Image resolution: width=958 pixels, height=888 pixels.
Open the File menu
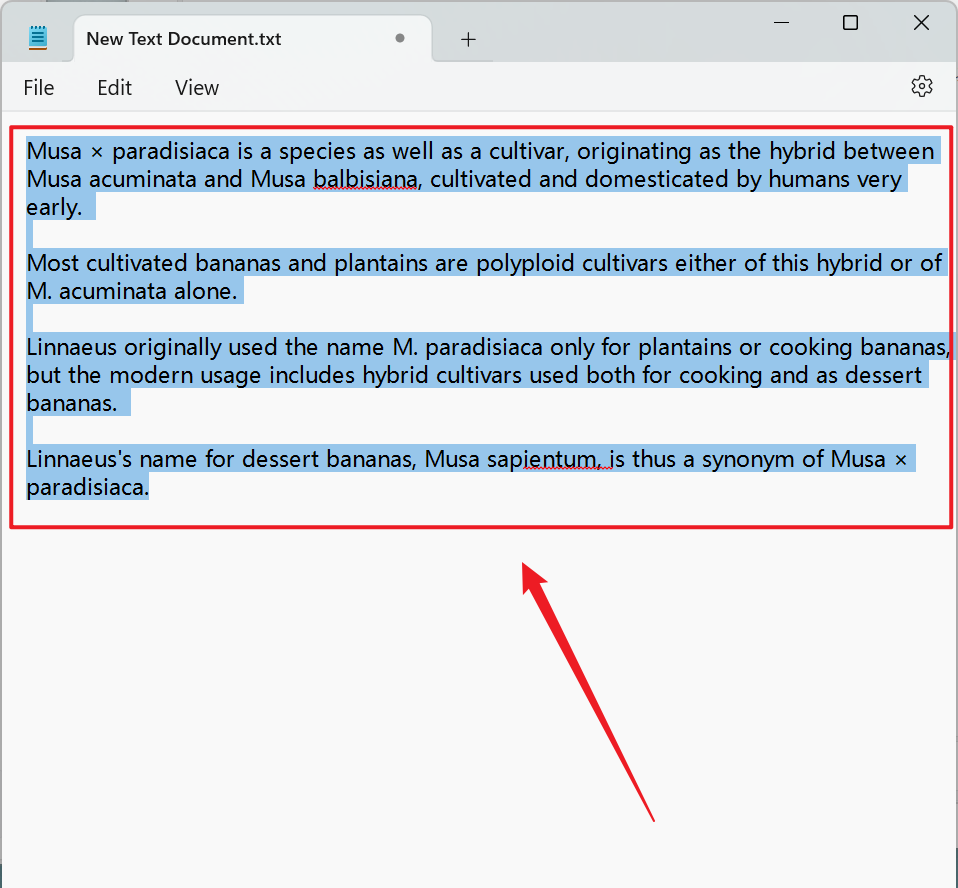pos(38,88)
